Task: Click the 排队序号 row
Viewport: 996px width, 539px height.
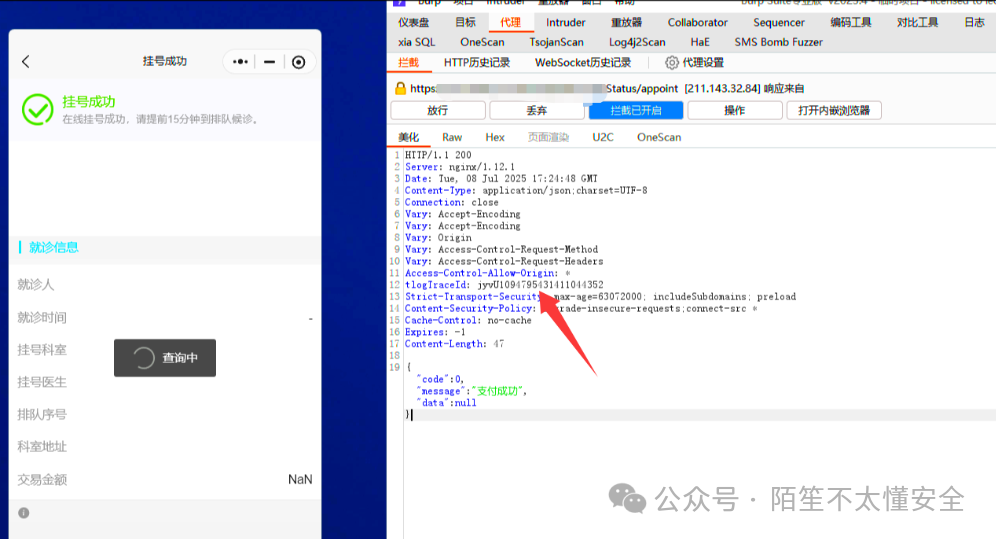Action: click(x=165, y=415)
